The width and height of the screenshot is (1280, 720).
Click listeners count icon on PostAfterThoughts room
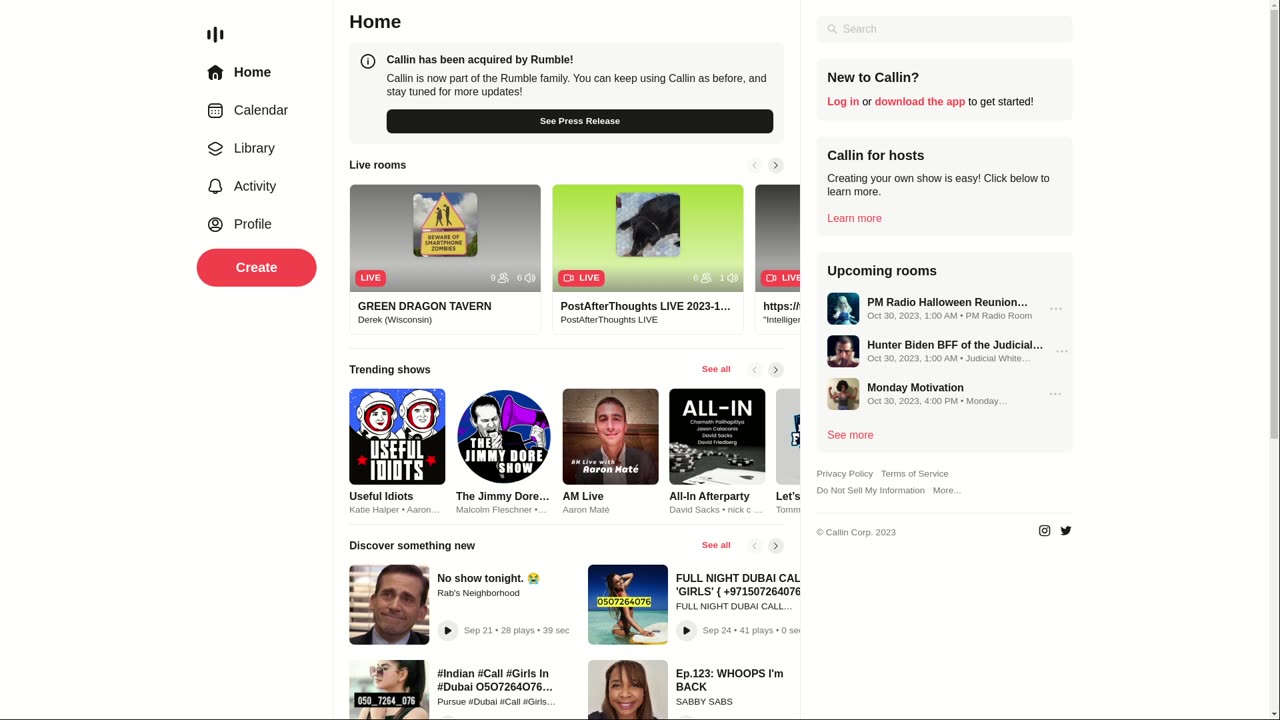pyautogui.click(x=706, y=278)
